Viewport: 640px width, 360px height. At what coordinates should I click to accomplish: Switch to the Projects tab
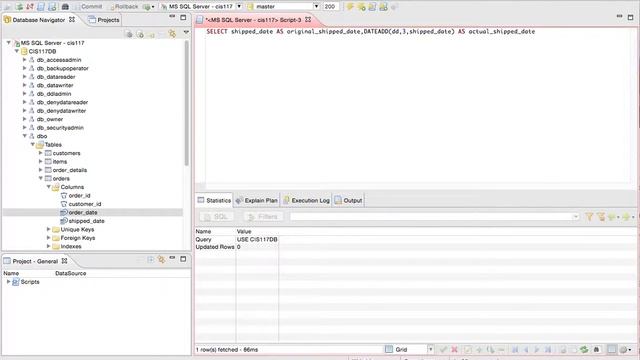[x=104, y=20]
